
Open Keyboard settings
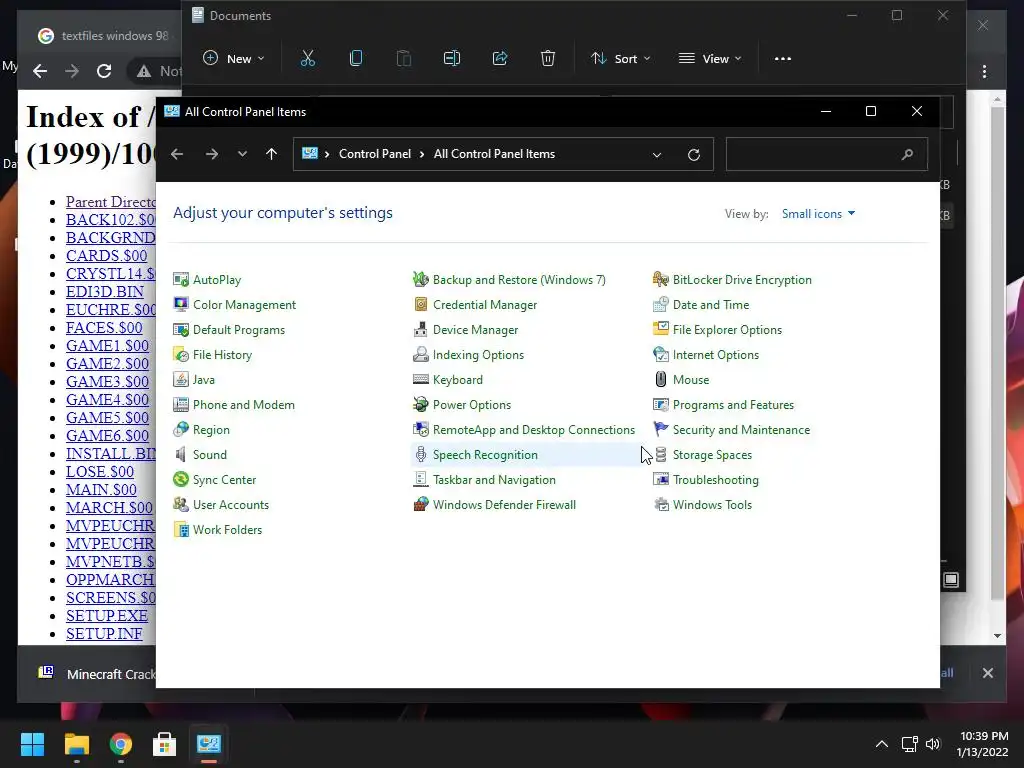pyautogui.click(x=448, y=380)
